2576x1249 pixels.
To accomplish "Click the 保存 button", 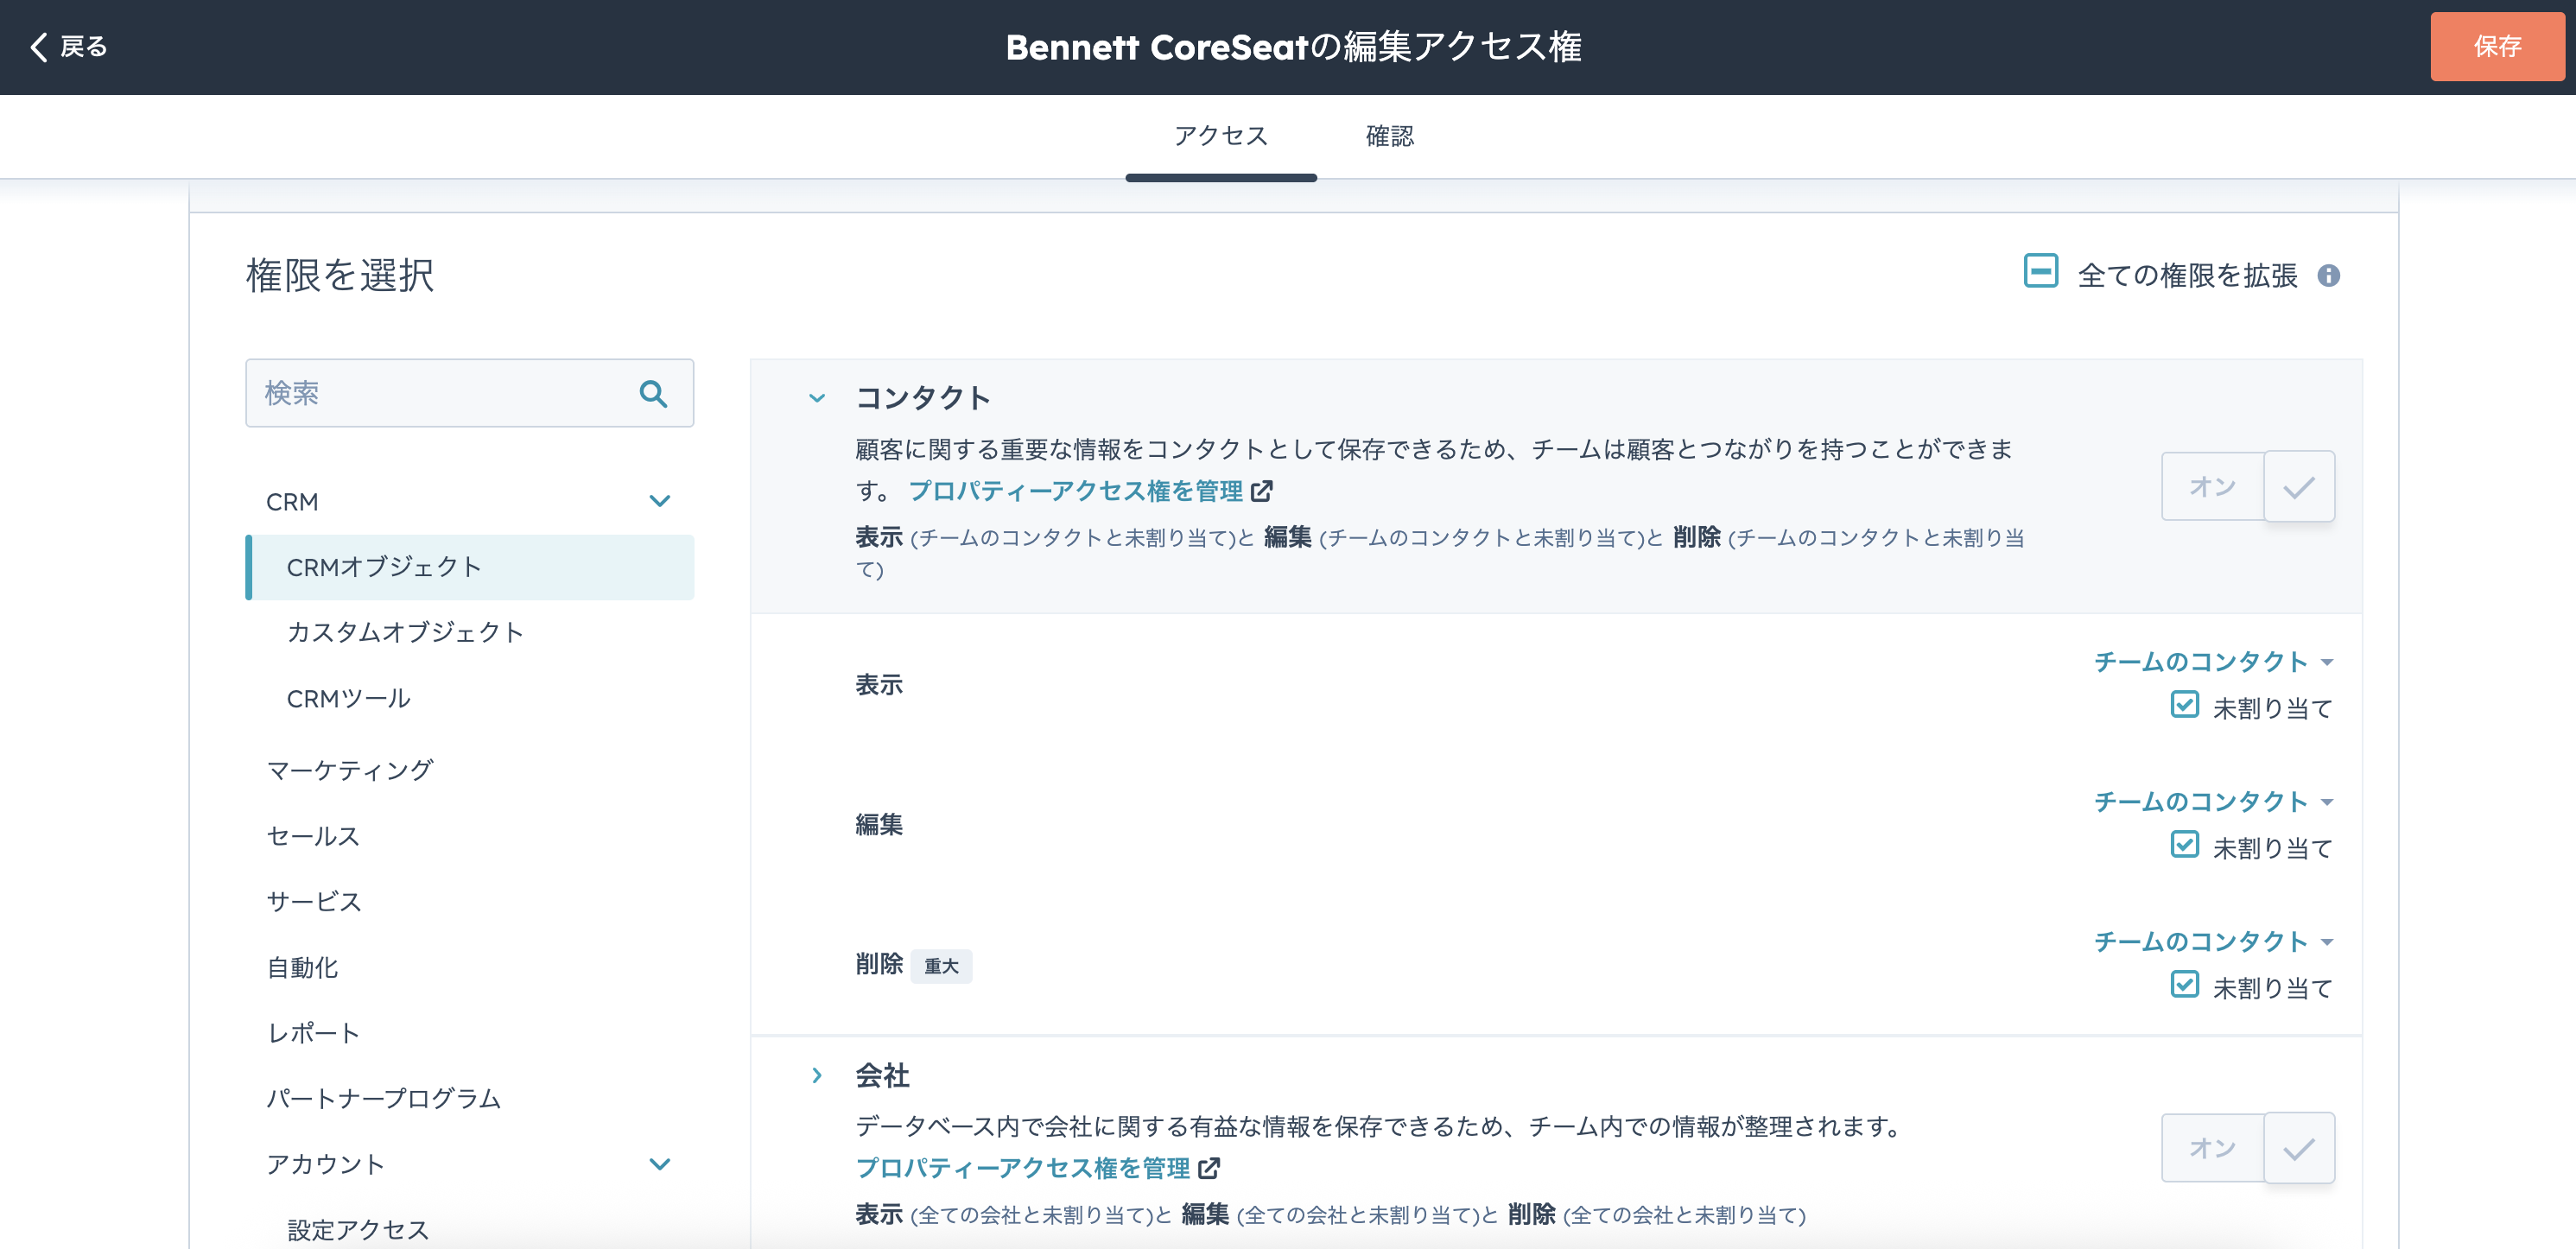I will click(x=2497, y=47).
